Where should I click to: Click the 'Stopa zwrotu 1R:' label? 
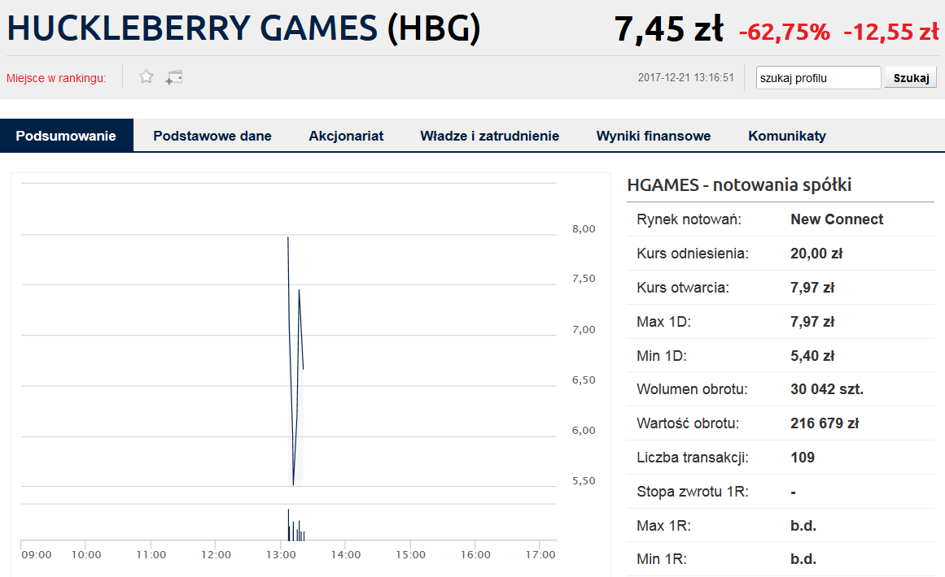tap(692, 491)
